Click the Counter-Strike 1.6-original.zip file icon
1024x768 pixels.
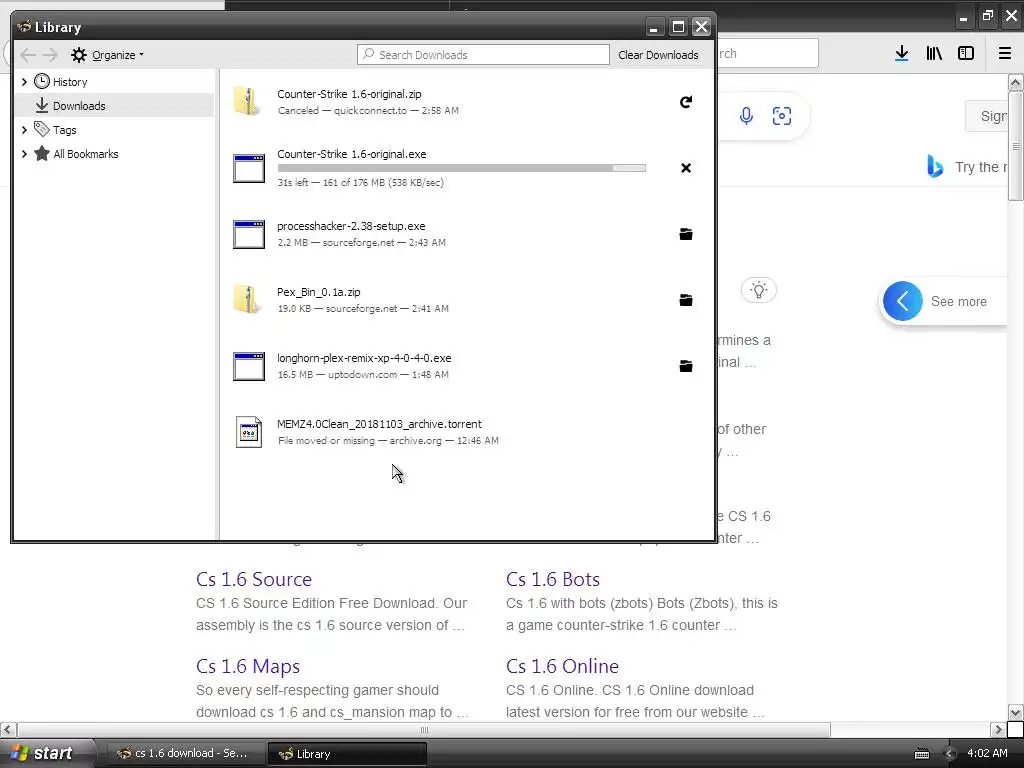[248, 102]
